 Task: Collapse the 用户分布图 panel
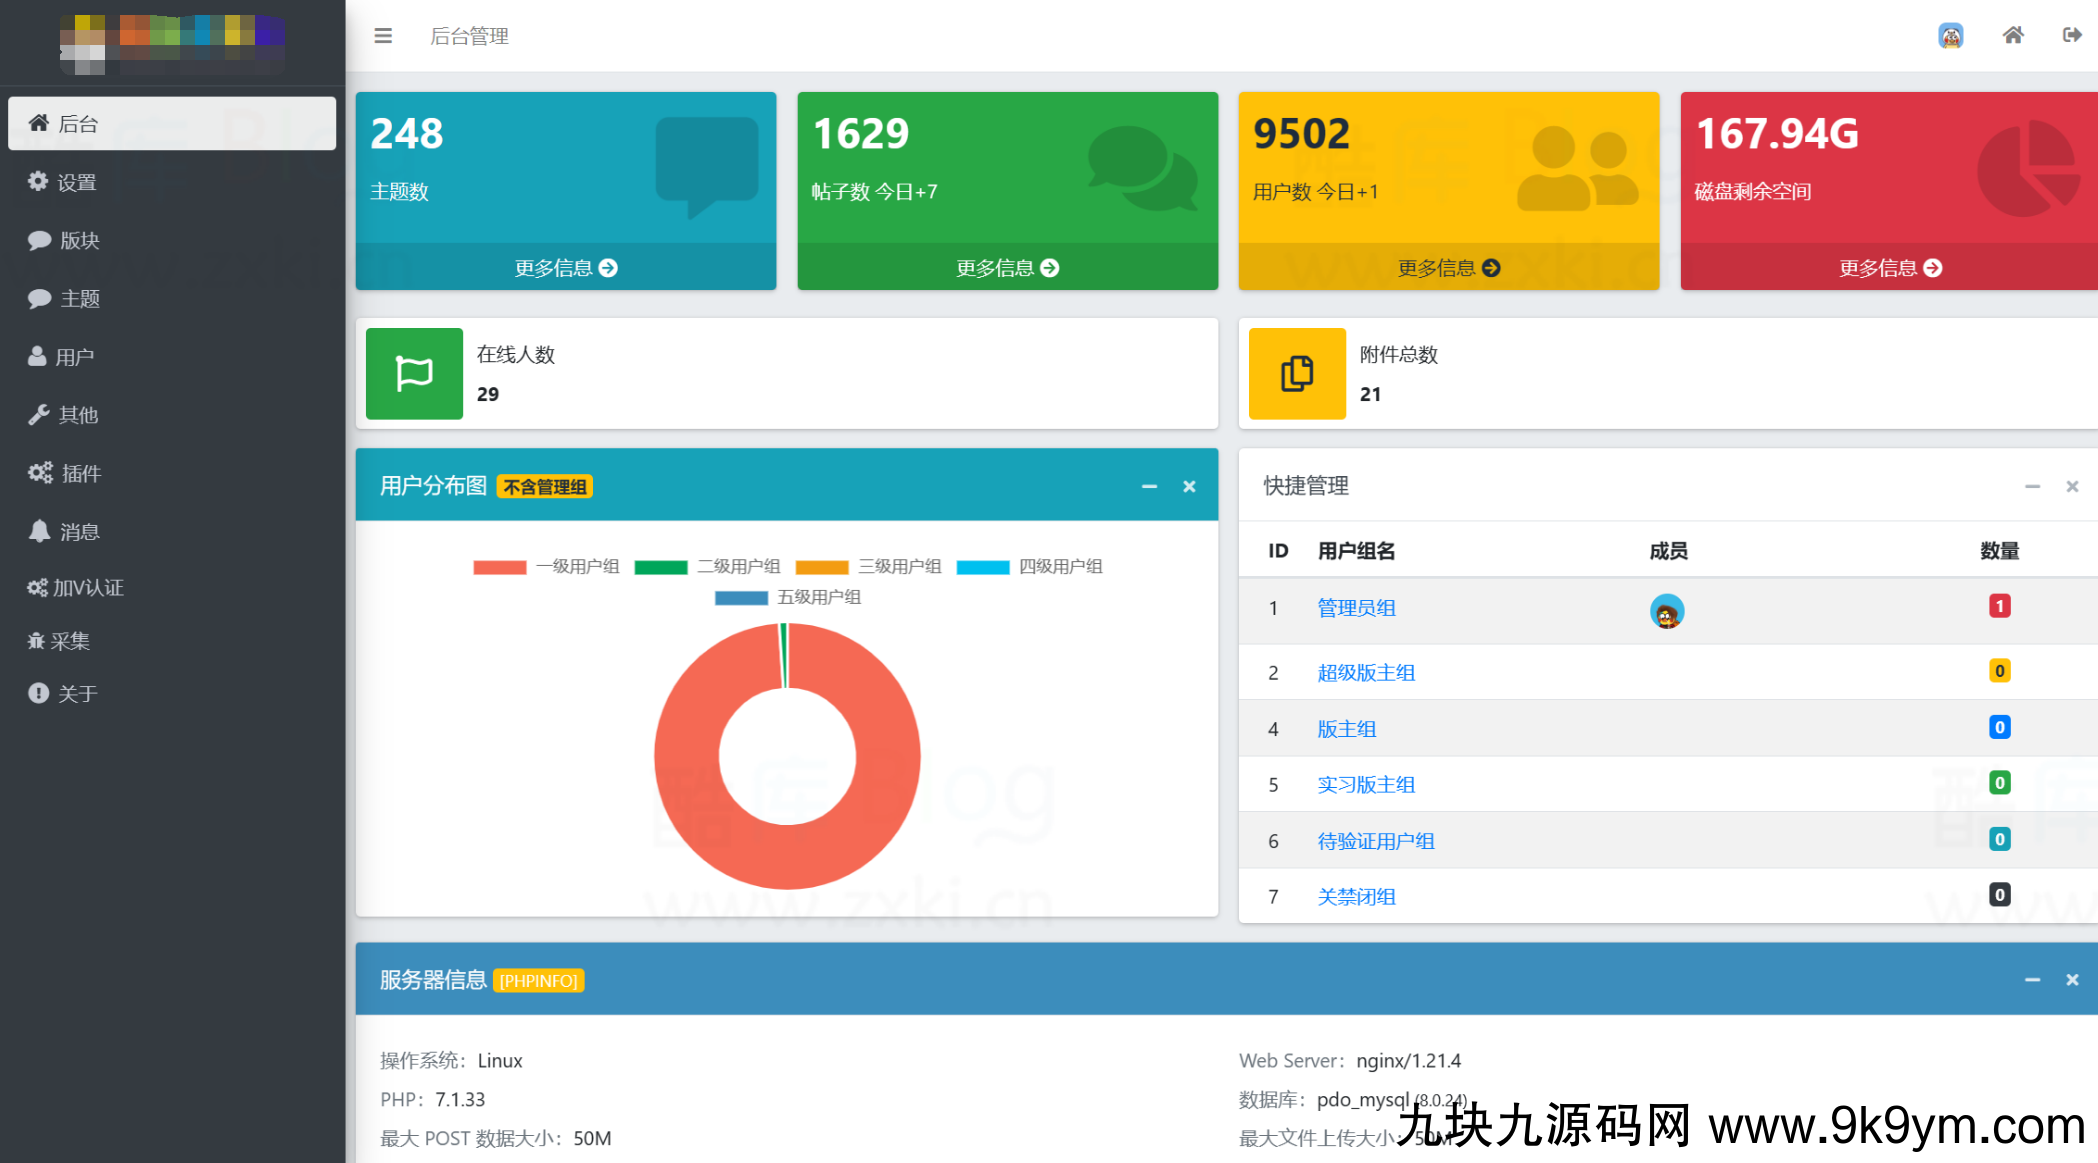point(1149,487)
